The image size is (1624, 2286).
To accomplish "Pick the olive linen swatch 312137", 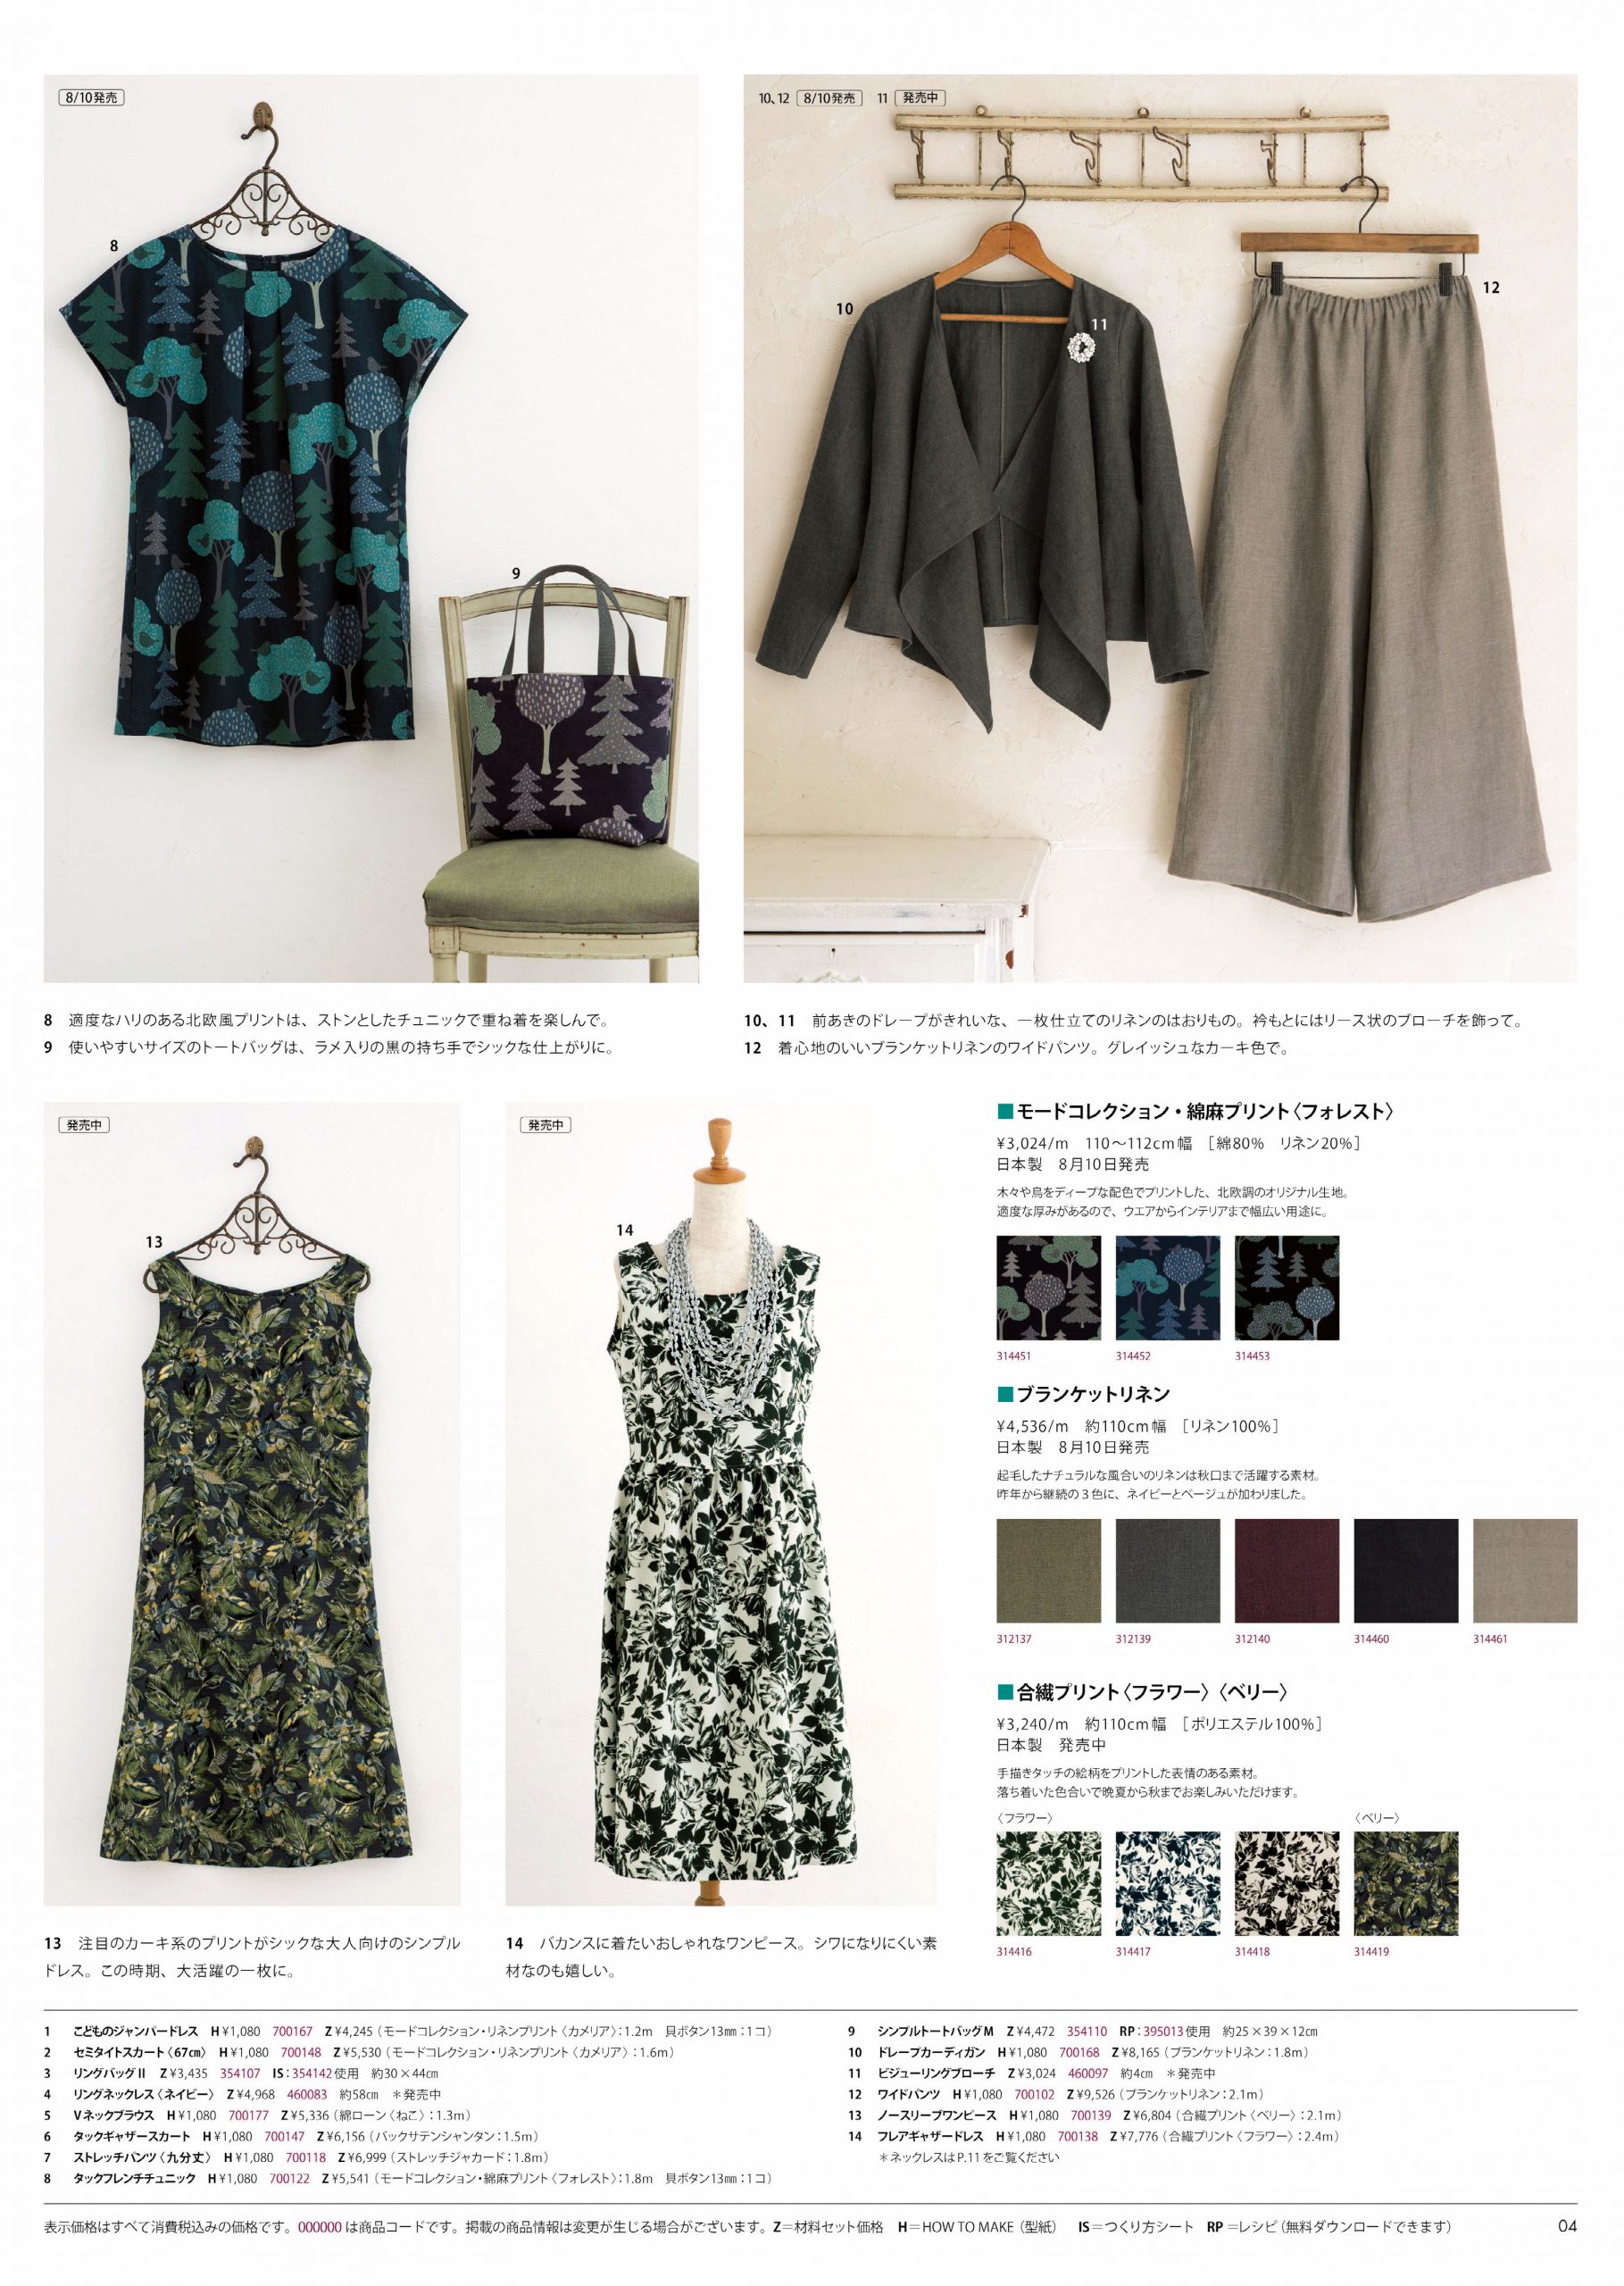I will click(1048, 1571).
